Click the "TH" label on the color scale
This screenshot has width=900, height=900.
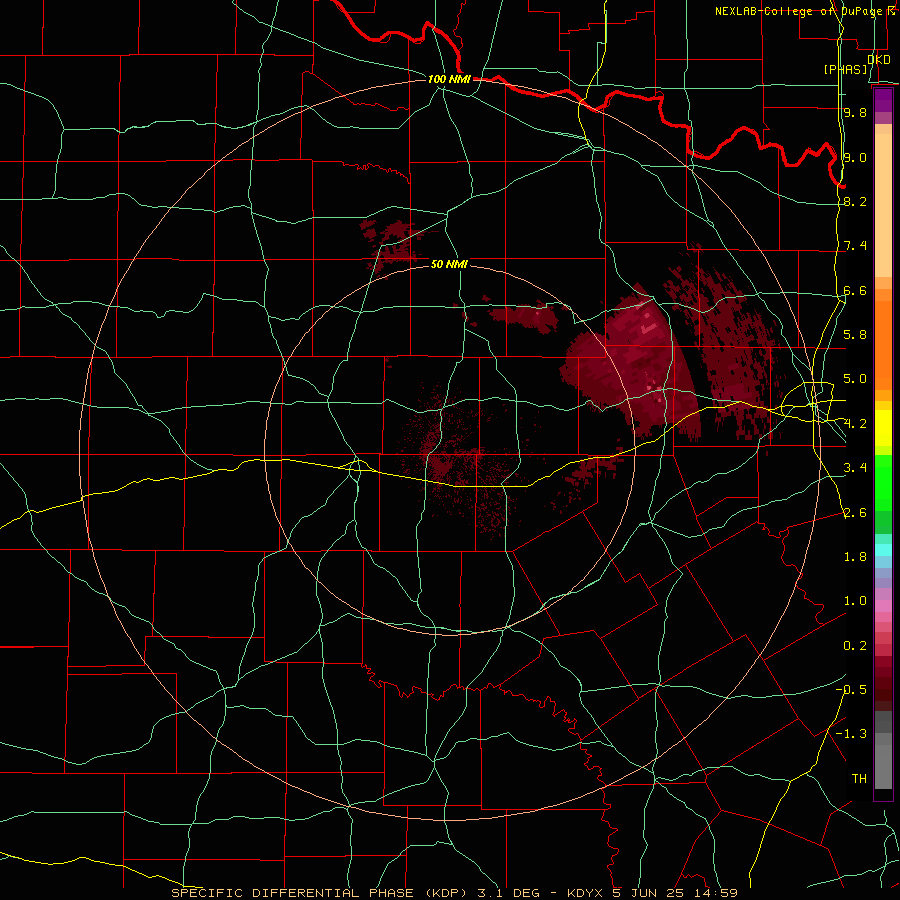859,778
